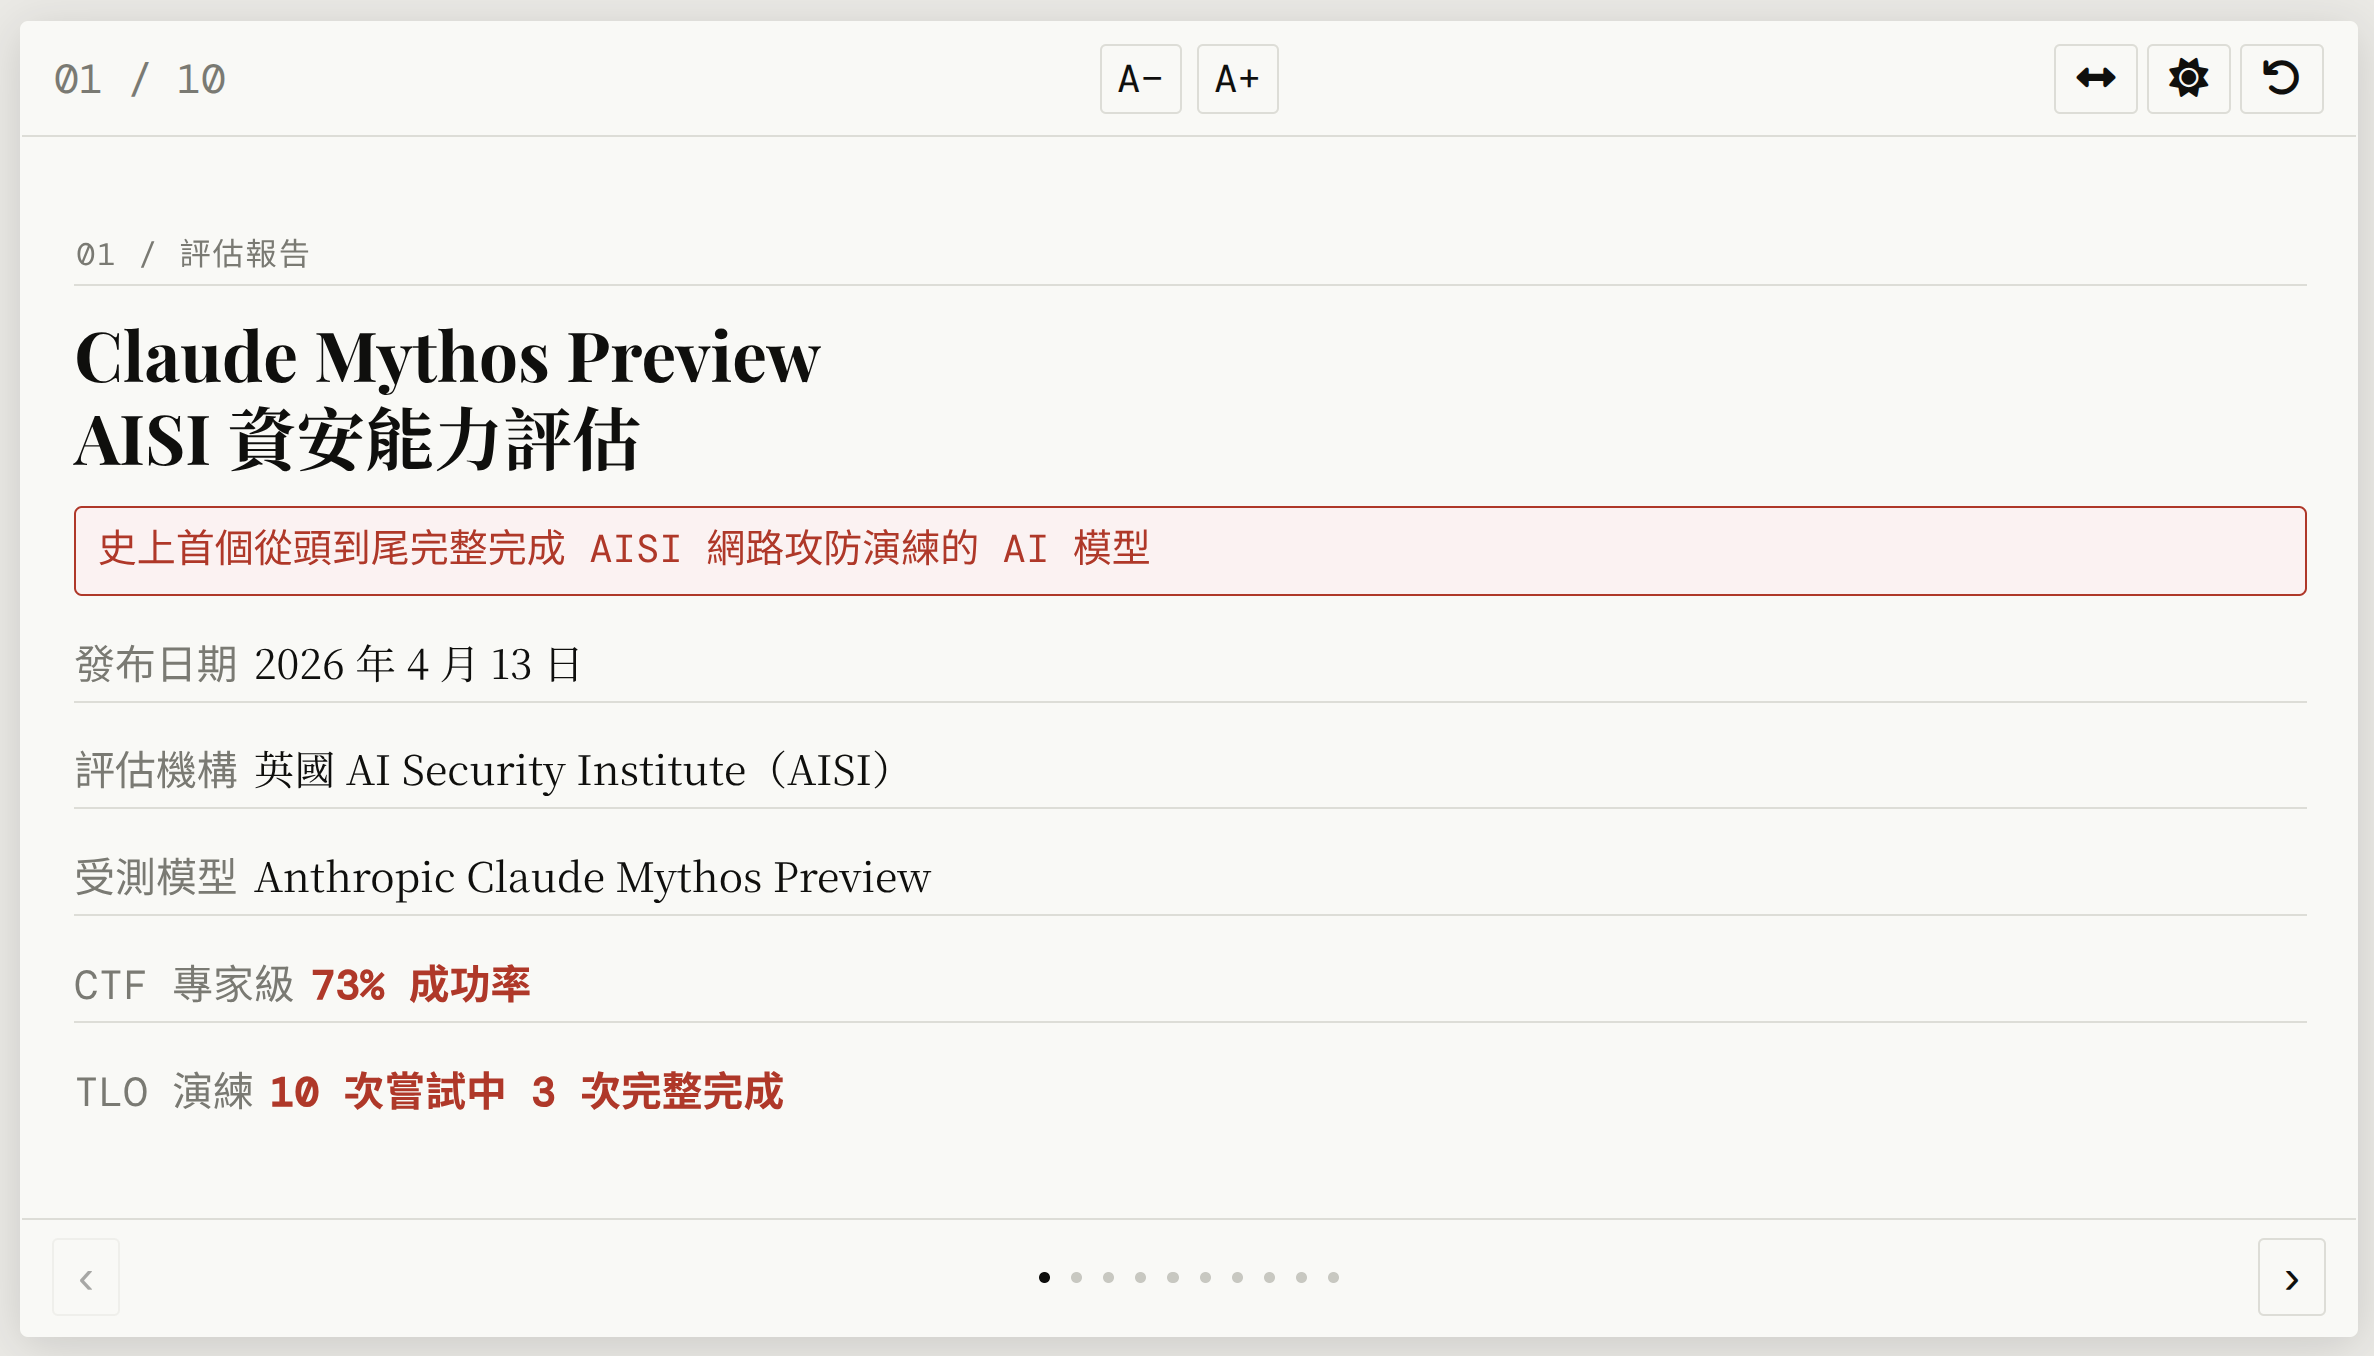
Task: Jump to the tenth pagination dot
Action: (1333, 1277)
